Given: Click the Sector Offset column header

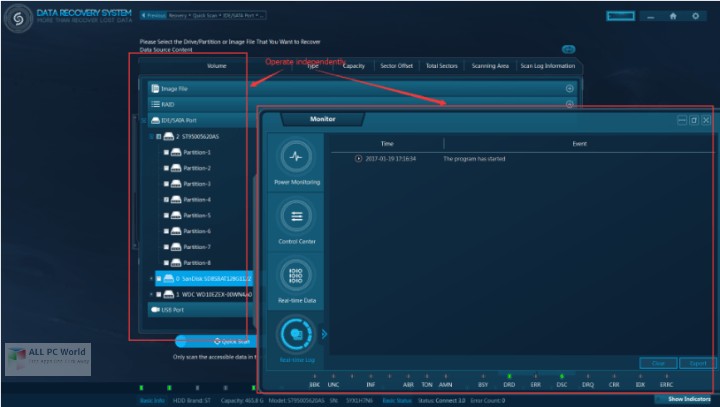Looking at the screenshot, I should pyautogui.click(x=396, y=66).
